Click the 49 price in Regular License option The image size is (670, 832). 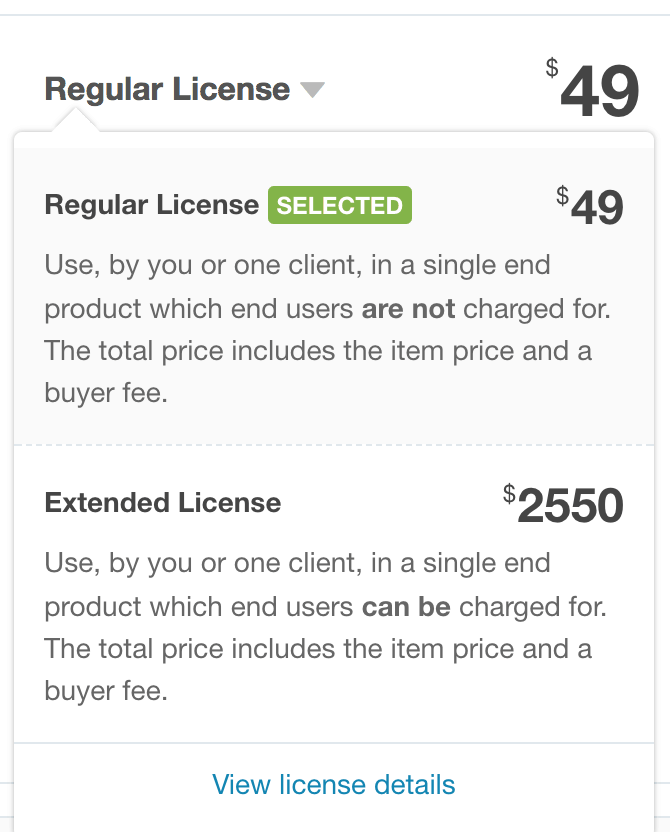point(597,208)
